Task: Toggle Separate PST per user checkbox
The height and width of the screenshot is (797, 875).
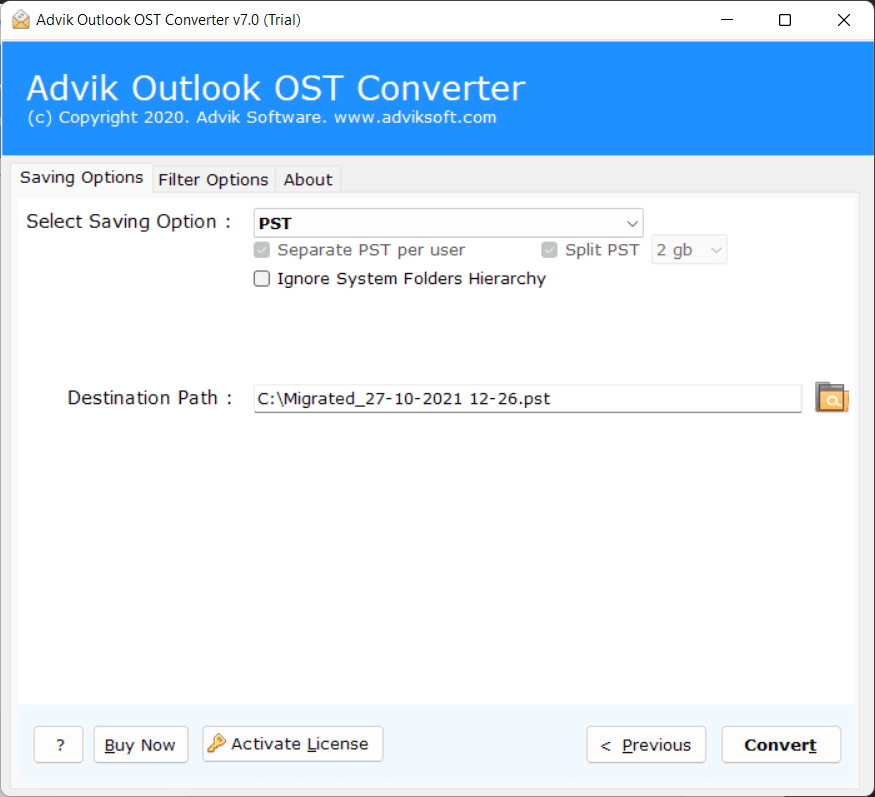Action: [x=262, y=249]
